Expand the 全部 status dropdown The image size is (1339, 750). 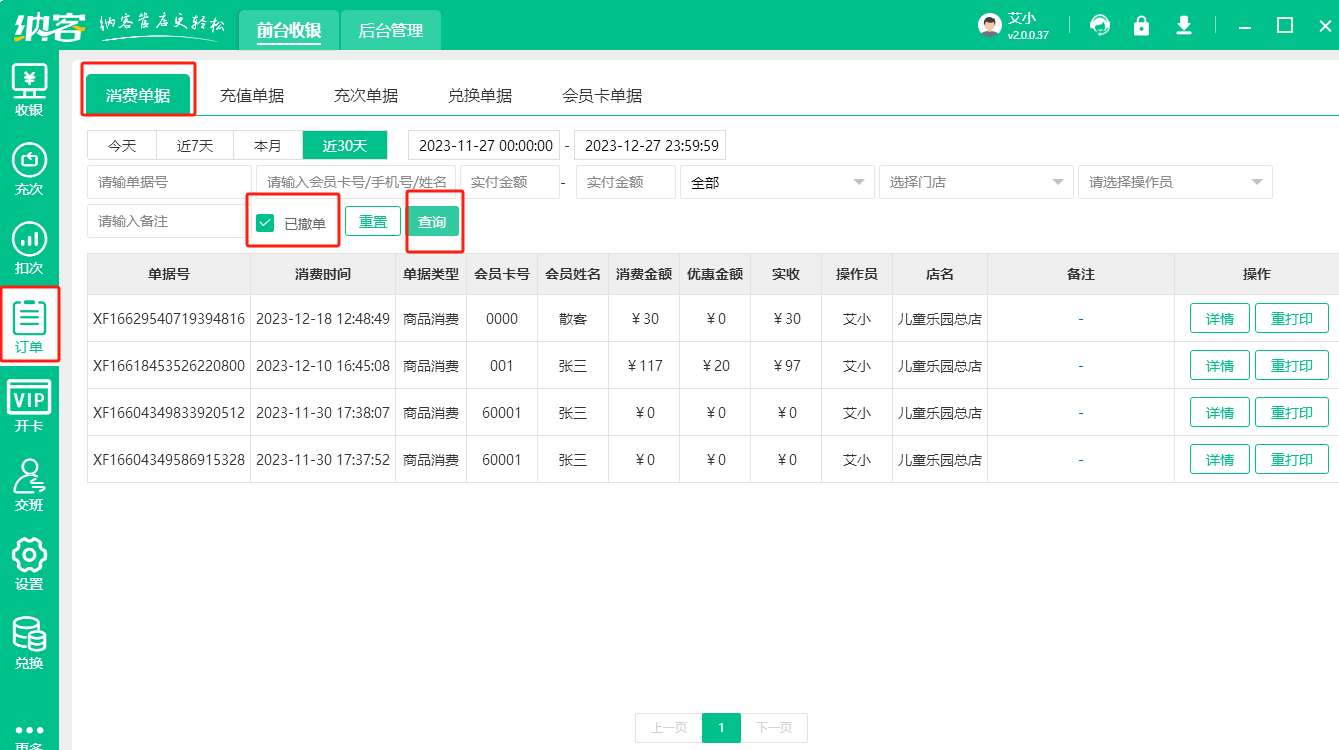[776, 182]
